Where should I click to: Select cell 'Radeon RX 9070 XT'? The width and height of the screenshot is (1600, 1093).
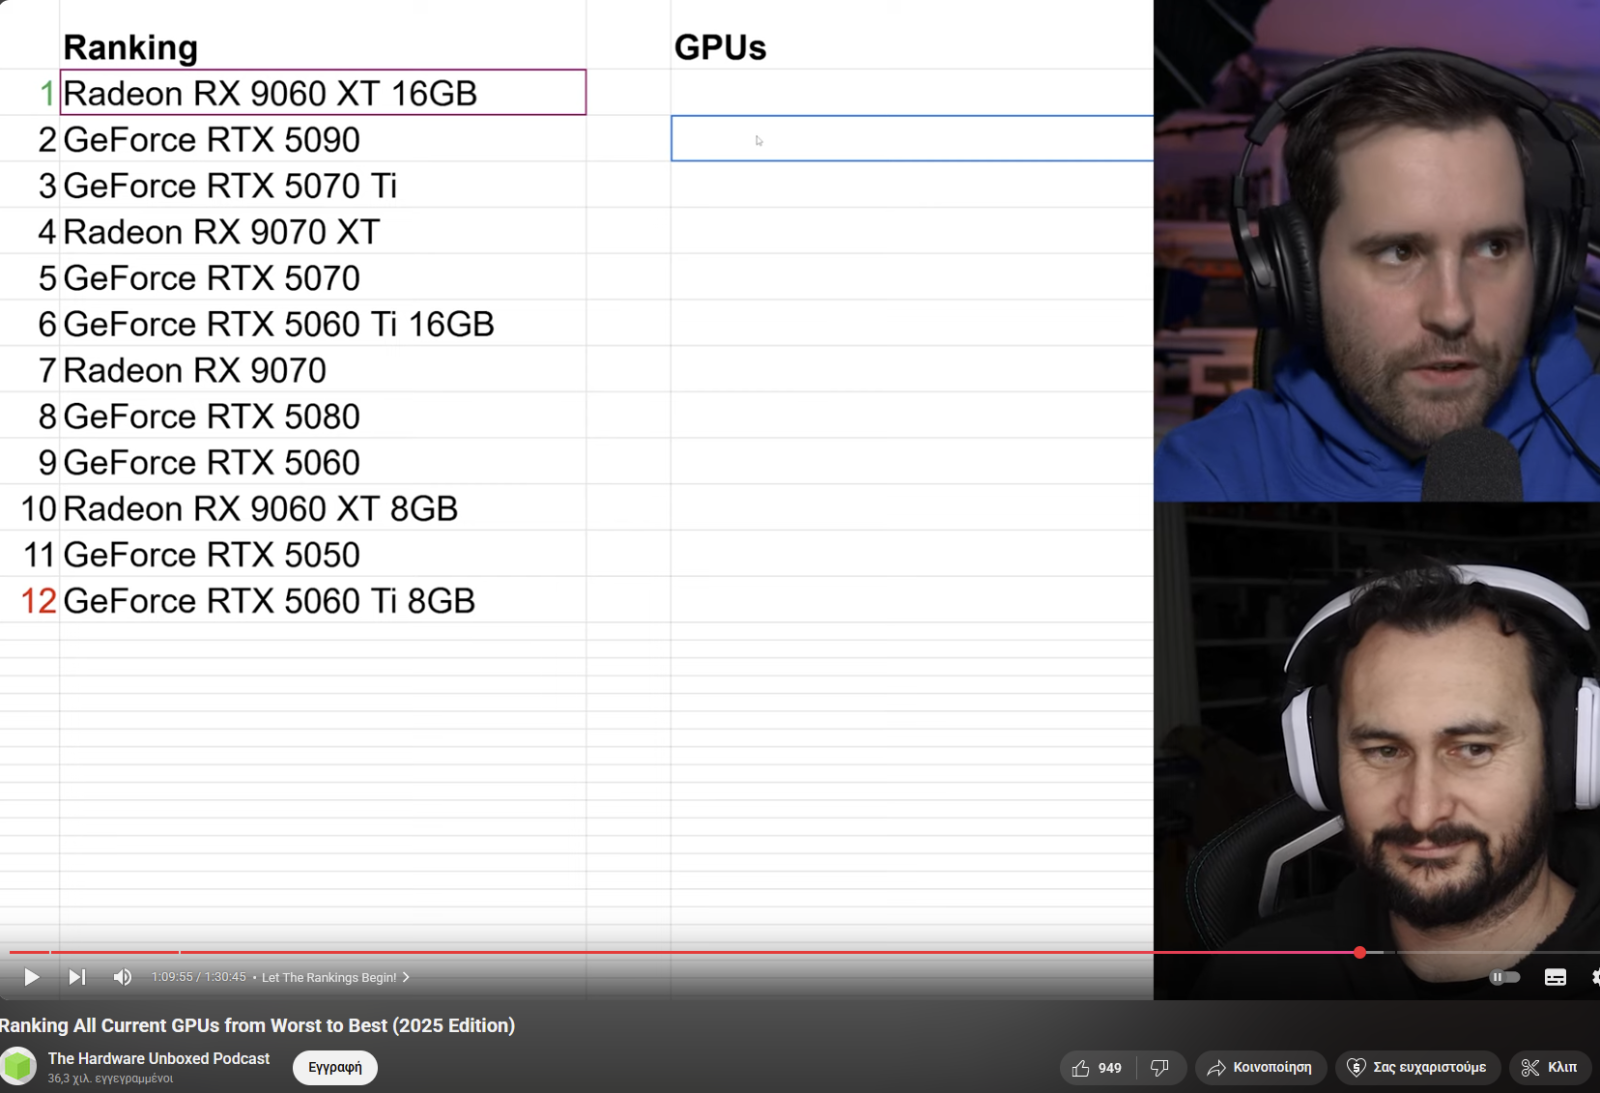pyautogui.click(x=323, y=231)
